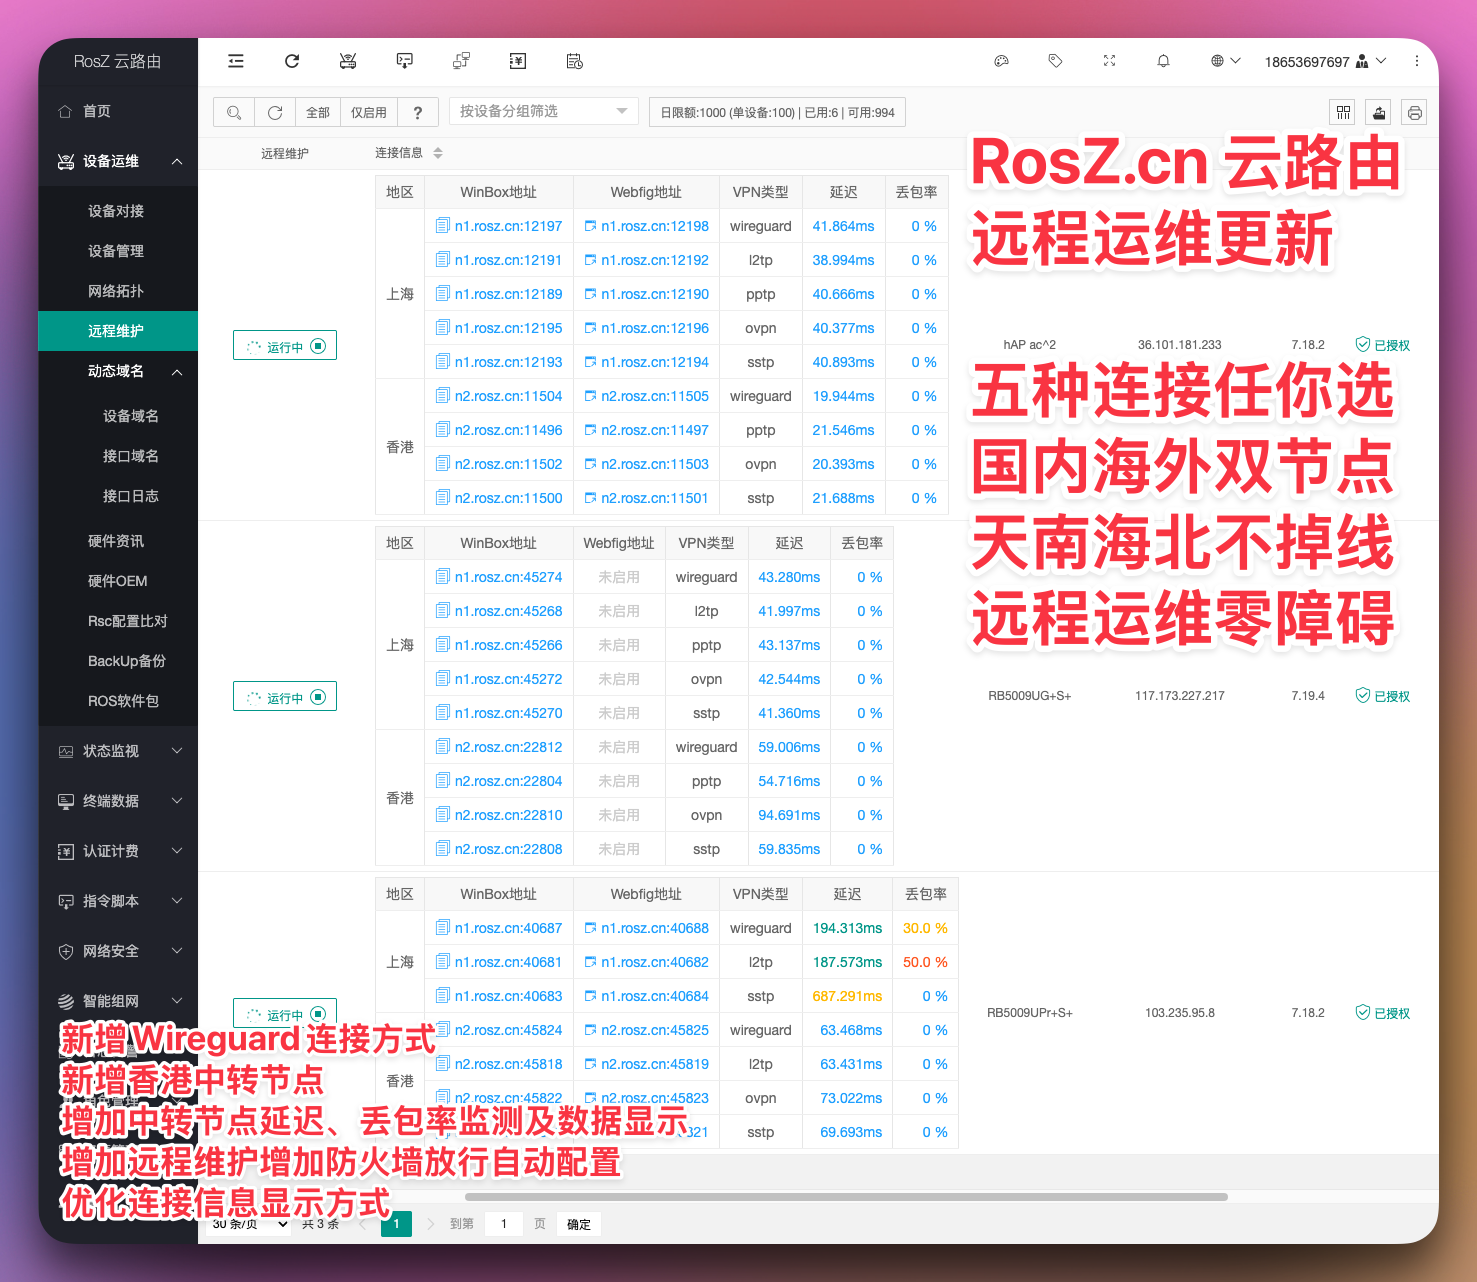Open user account menu 18653697697
This screenshot has height=1282, width=1477.
[1325, 61]
